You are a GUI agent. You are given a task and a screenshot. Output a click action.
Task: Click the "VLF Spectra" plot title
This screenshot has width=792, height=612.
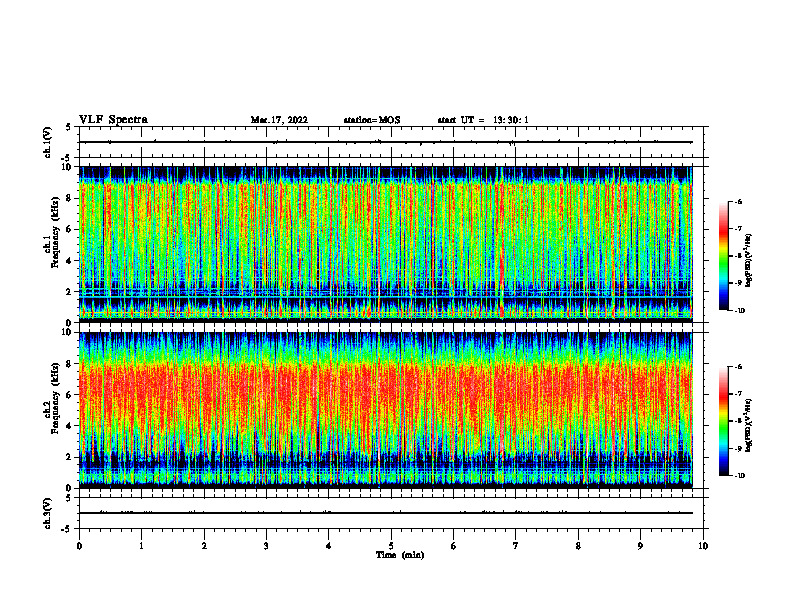point(113,120)
